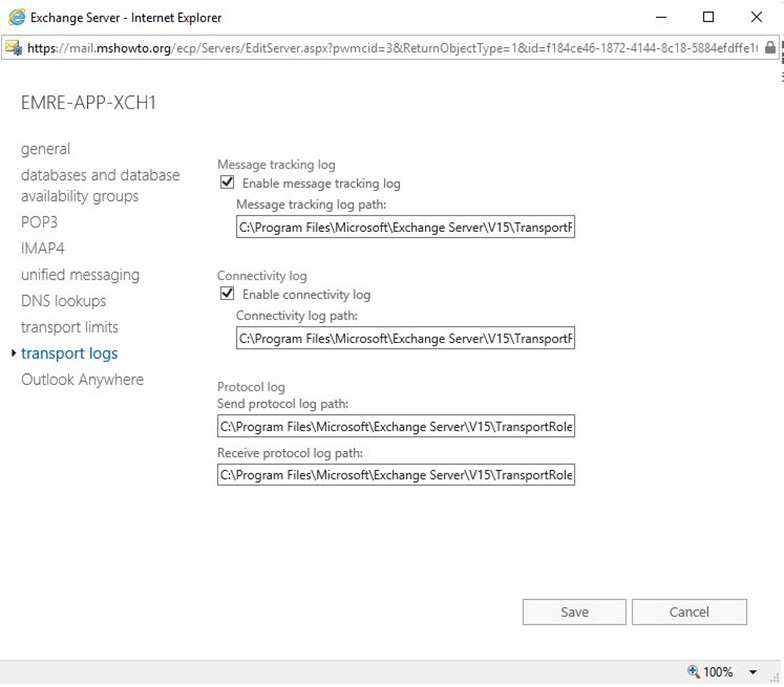Screen dimensions: 784x687
Task: Click the Protocol log heading
Action: coord(251,386)
